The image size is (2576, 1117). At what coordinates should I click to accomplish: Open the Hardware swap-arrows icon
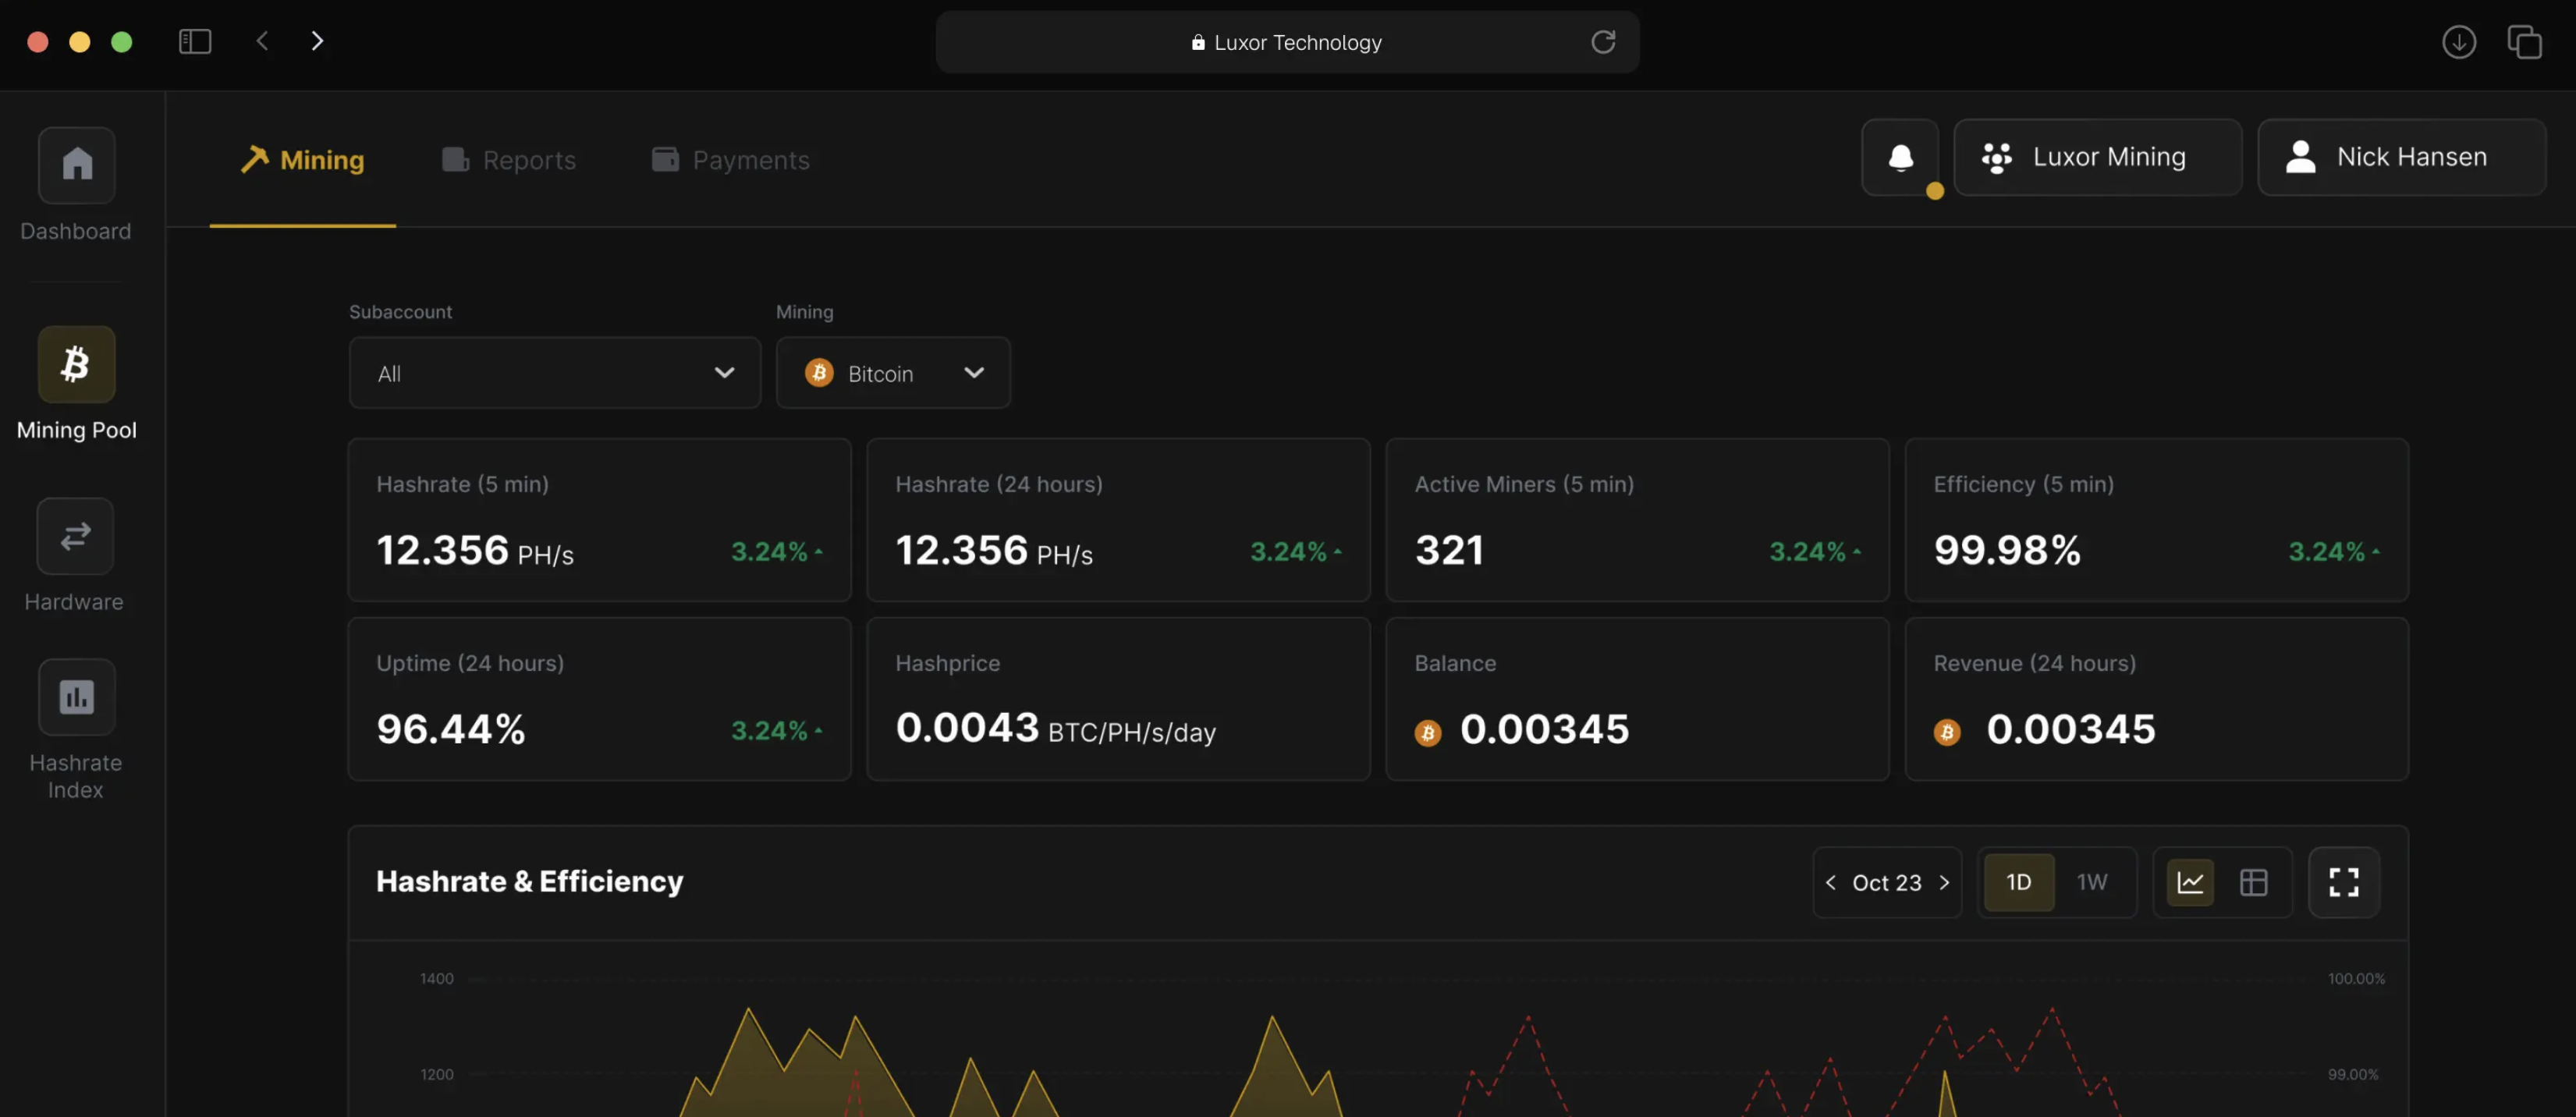coord(76,537)
